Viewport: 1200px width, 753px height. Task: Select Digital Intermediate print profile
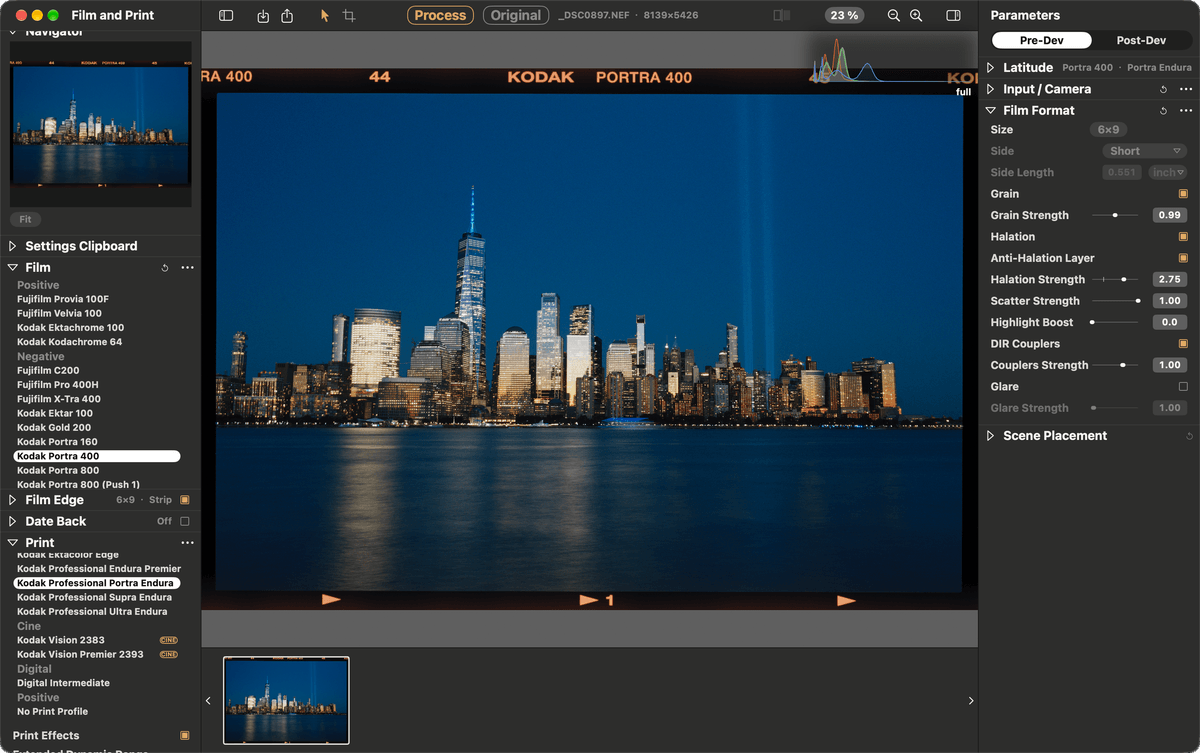64,683
